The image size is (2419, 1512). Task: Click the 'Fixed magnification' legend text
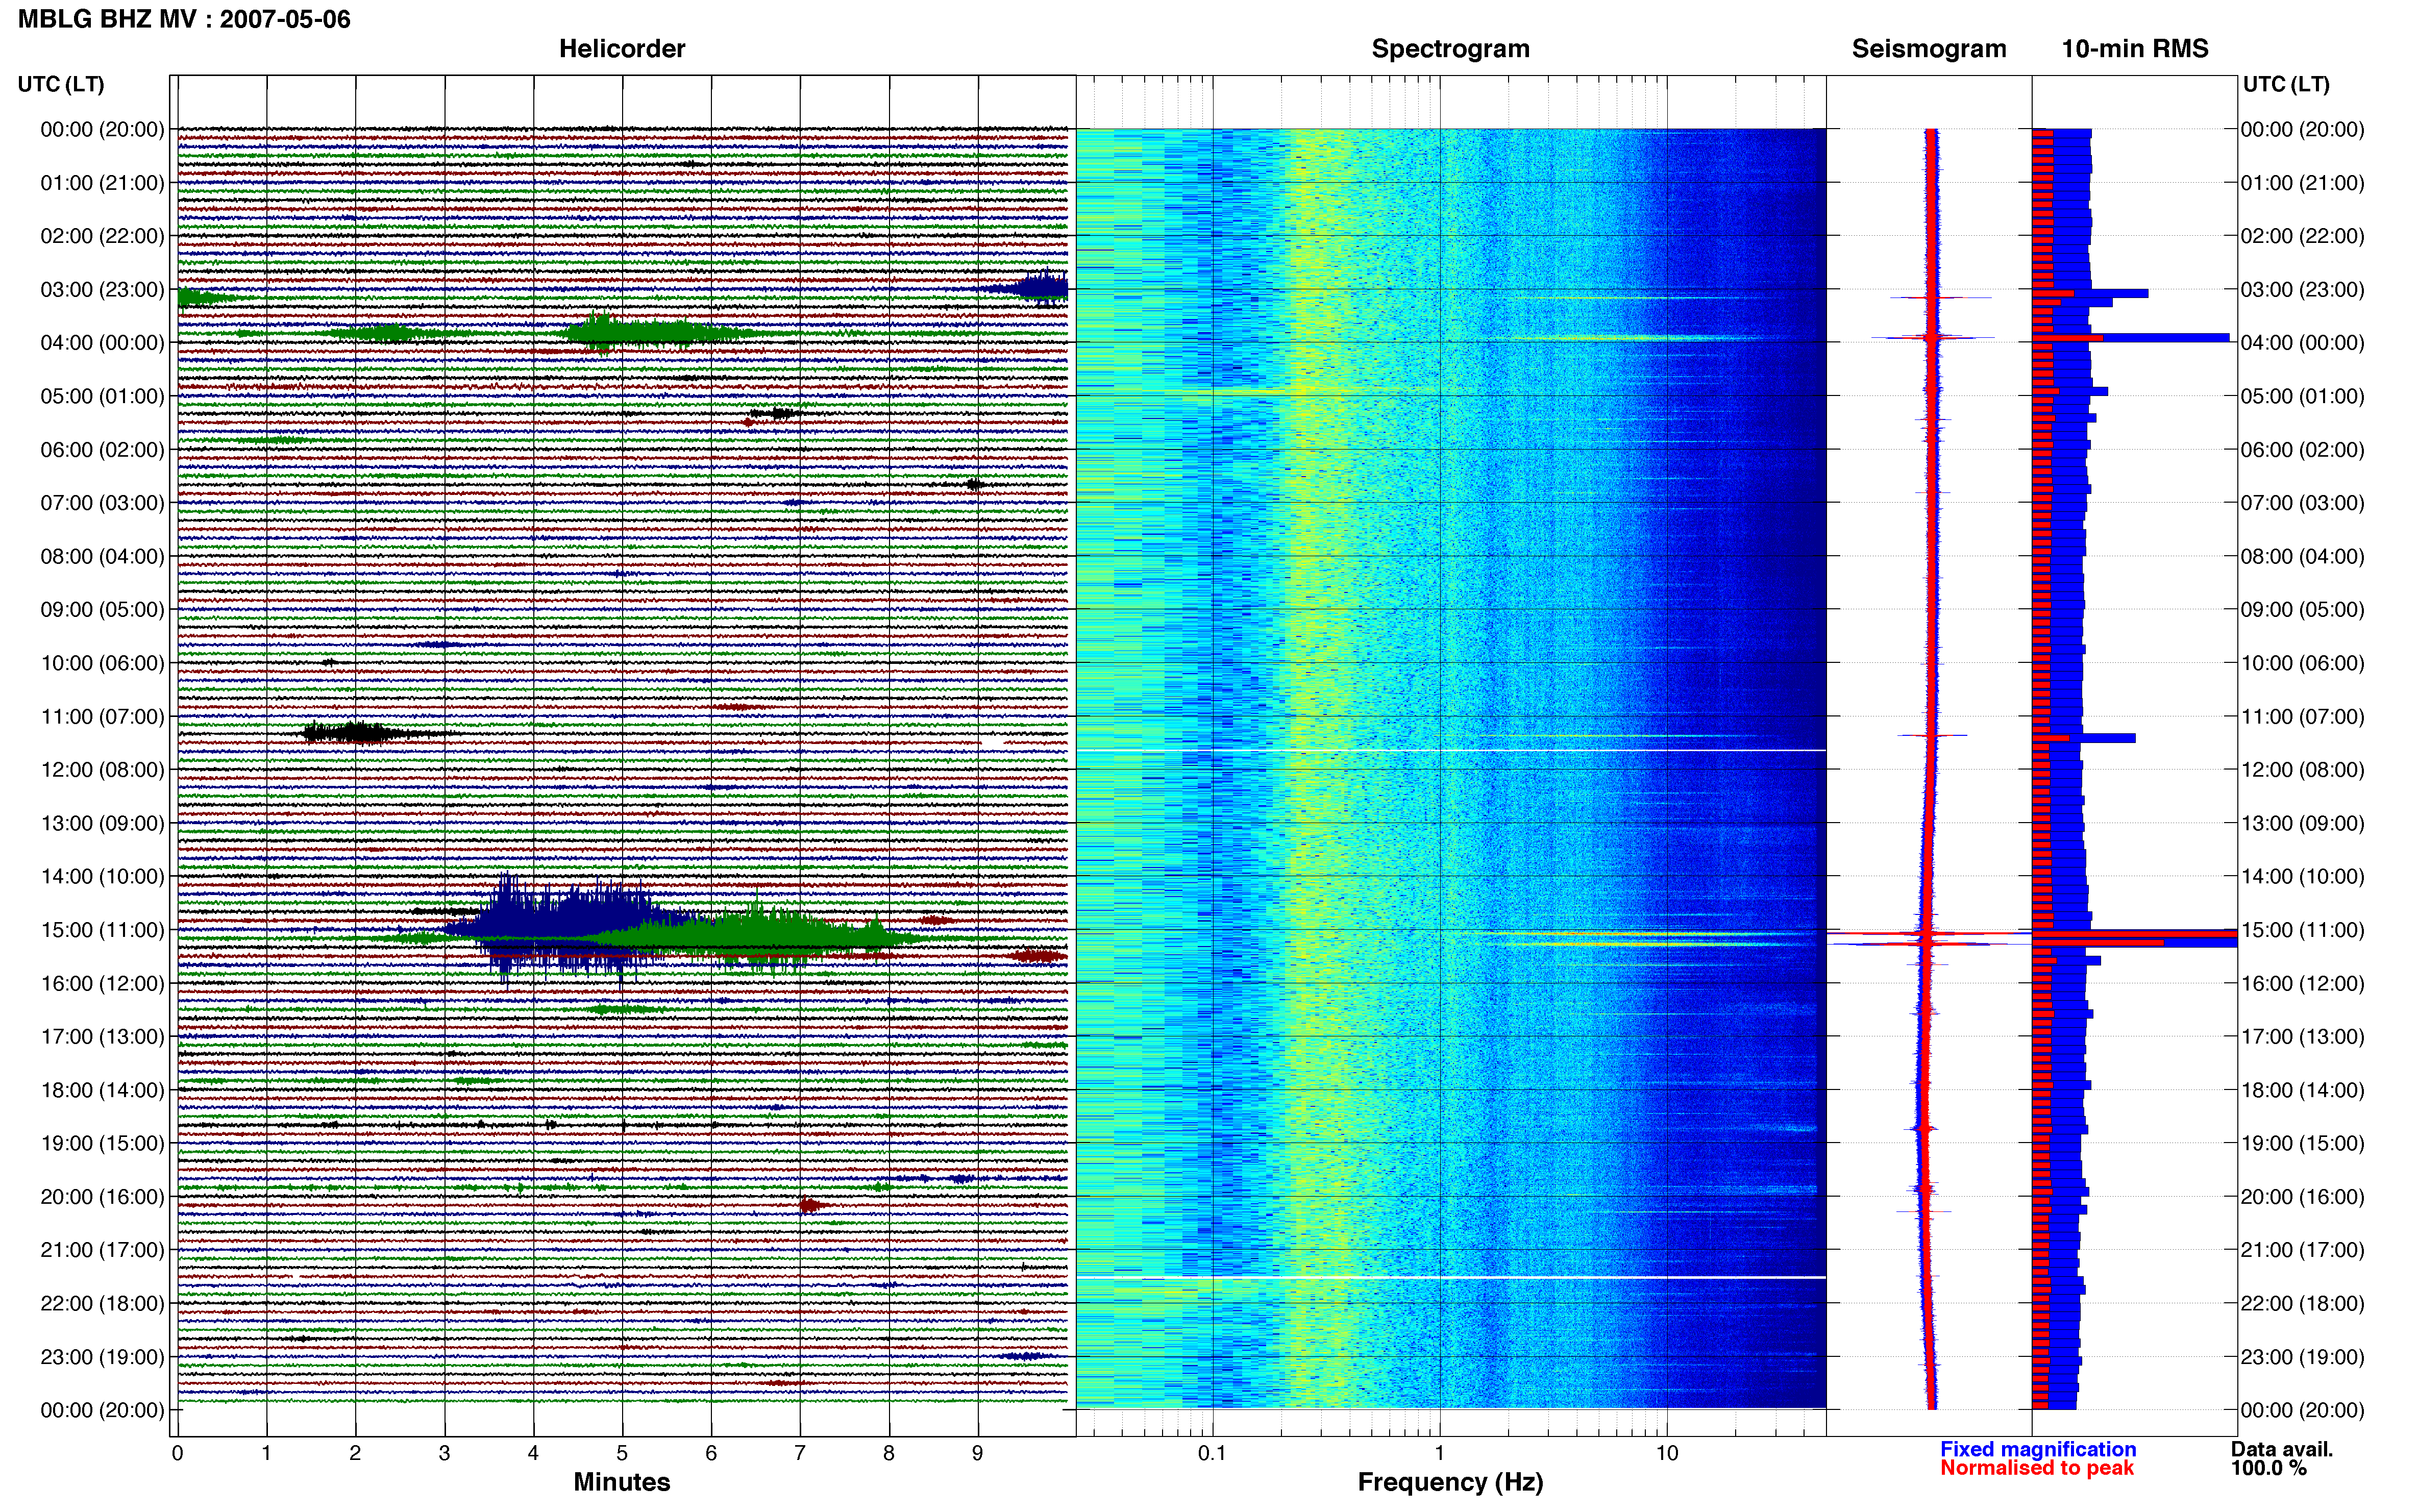coord(2038,1449)
